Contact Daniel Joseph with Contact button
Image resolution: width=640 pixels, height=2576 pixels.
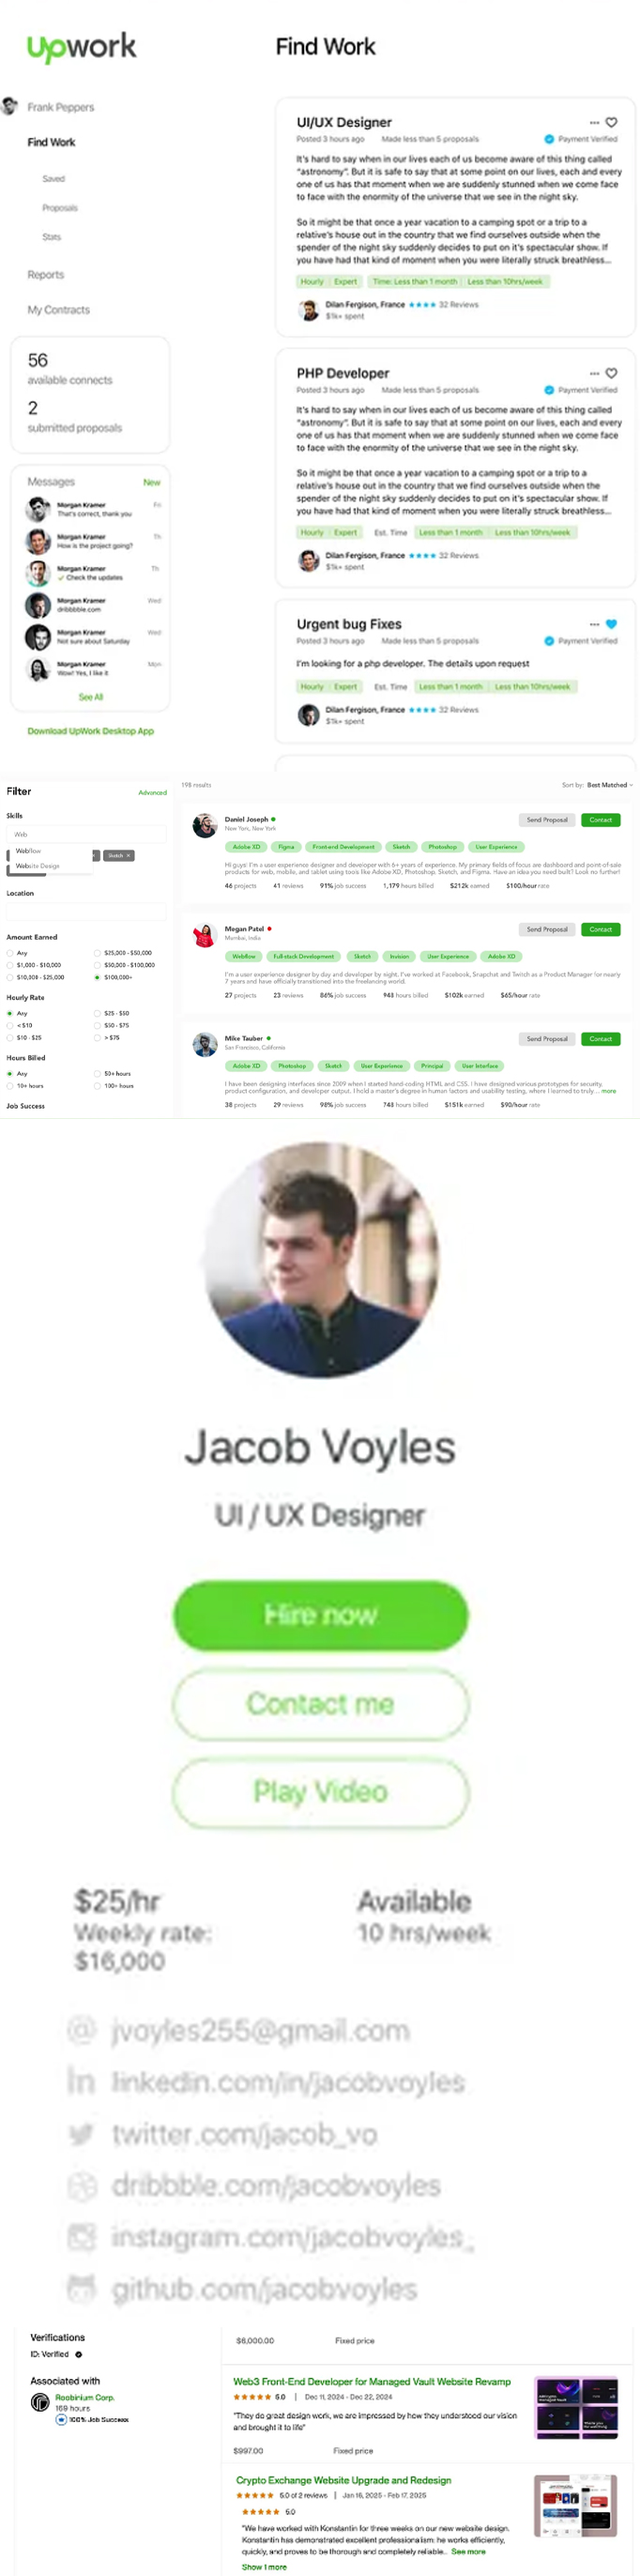[x=600, y=820]
